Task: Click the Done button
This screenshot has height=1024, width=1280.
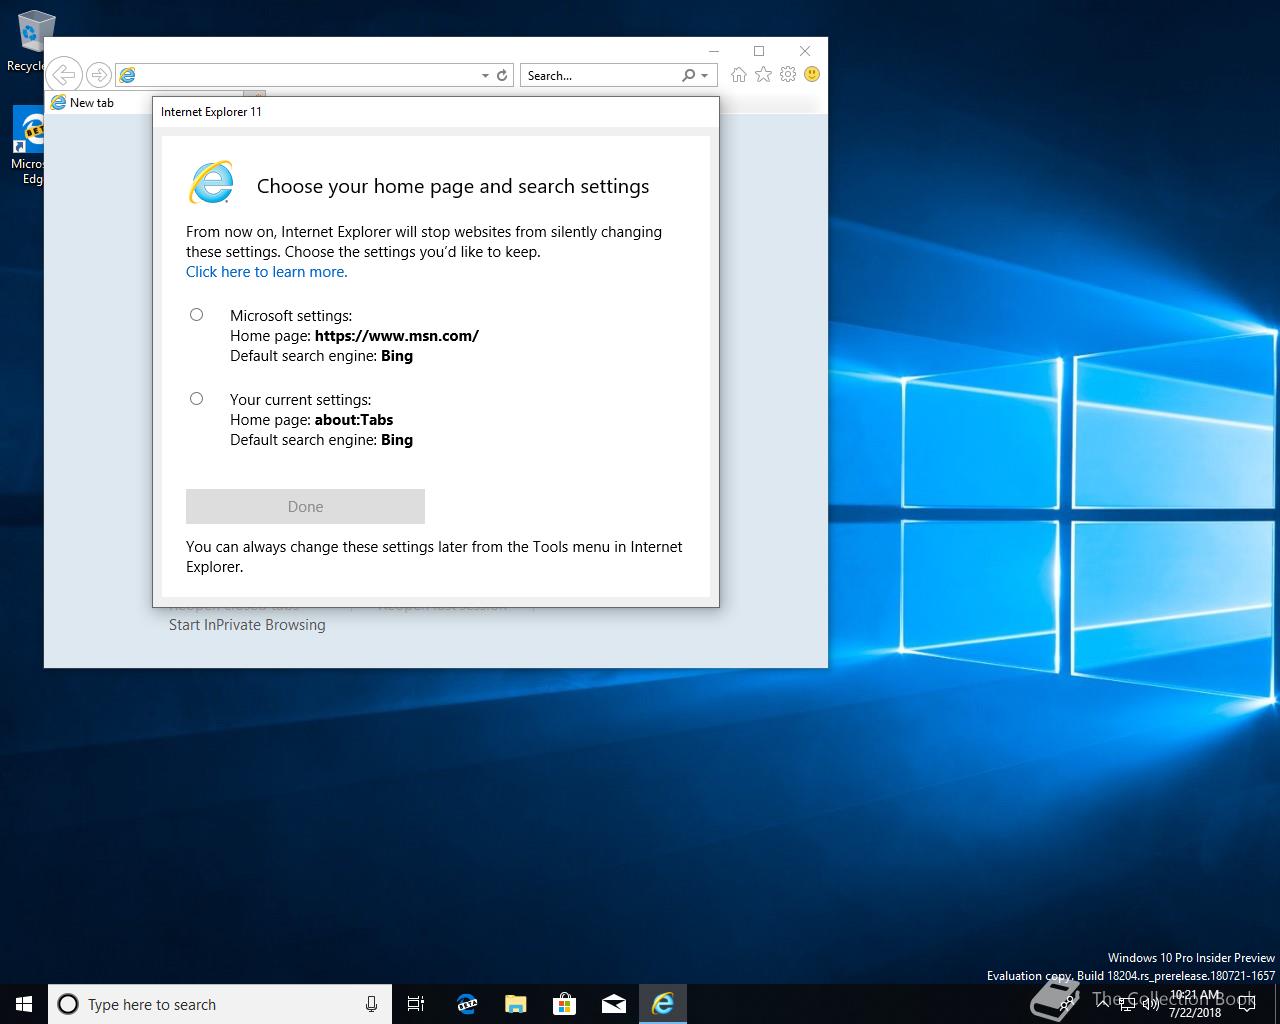Action: [305, 507]
